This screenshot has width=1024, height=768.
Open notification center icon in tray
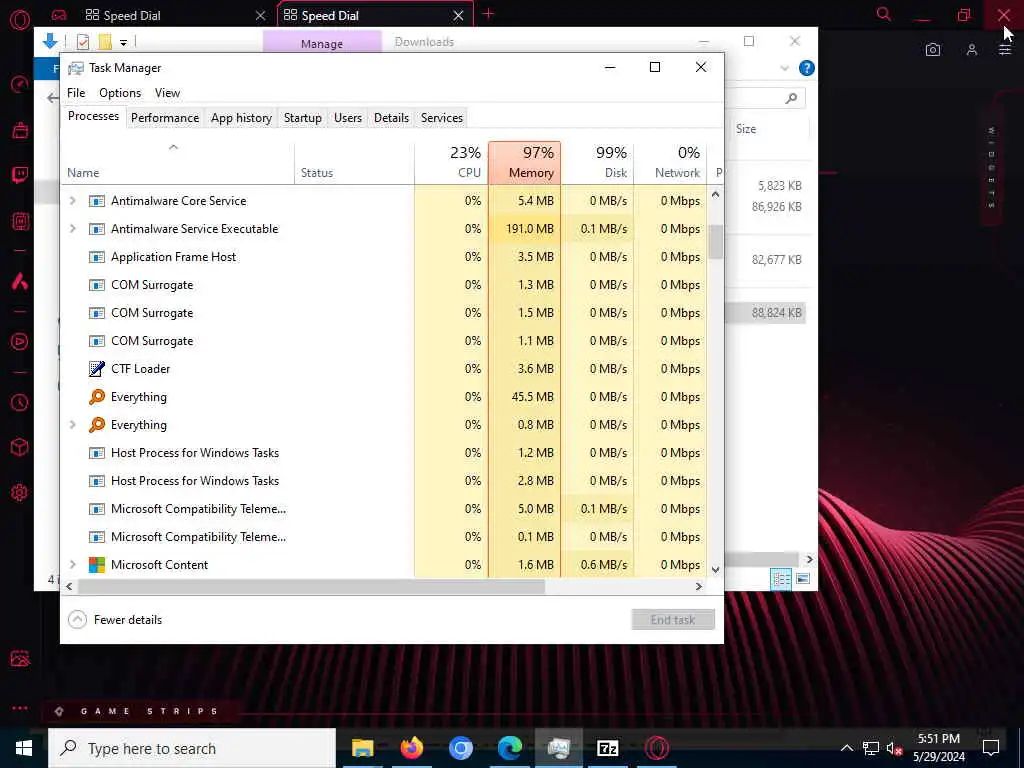[991, 748]
